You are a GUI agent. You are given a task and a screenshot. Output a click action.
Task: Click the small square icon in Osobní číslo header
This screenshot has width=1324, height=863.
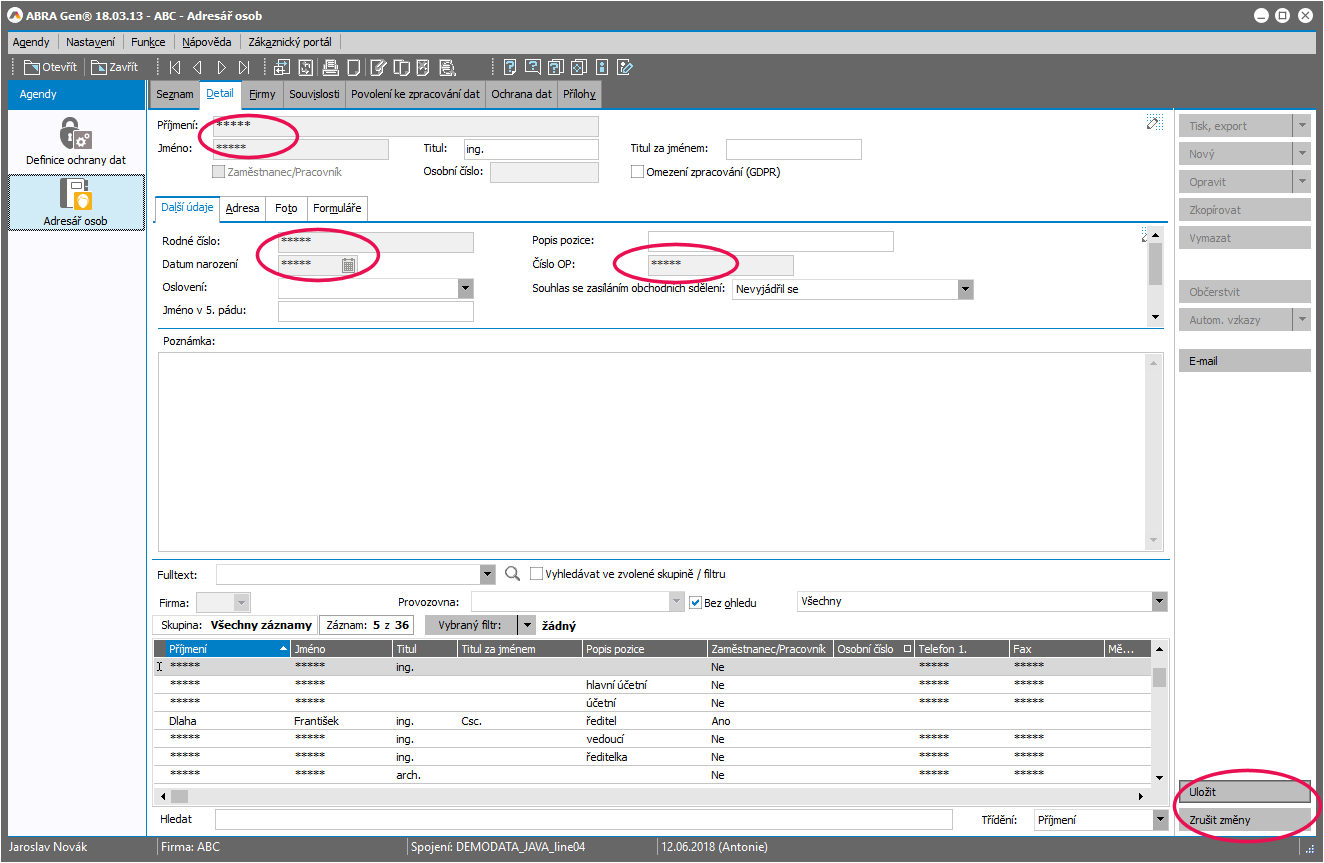tap(907, 649)
